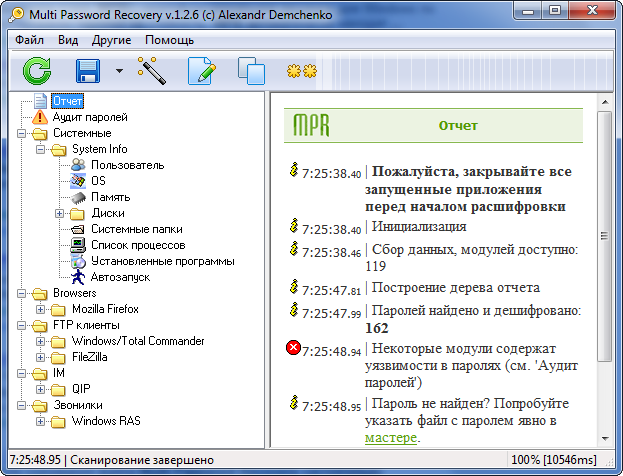Viewport: 623px width, 476px height.
Task: Click the FileZilla folder icon
Action: (58, 358)
